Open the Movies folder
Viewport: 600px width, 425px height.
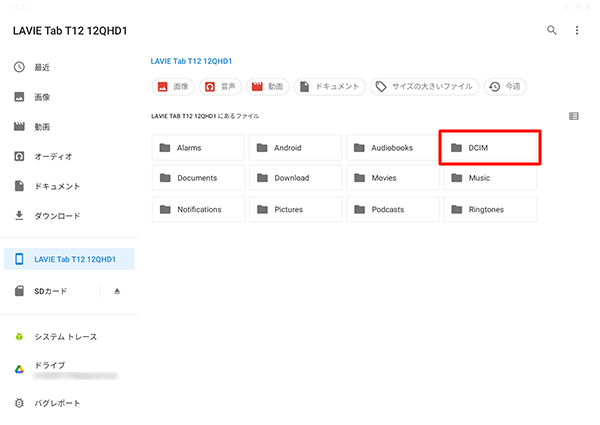tap(393, 178)
